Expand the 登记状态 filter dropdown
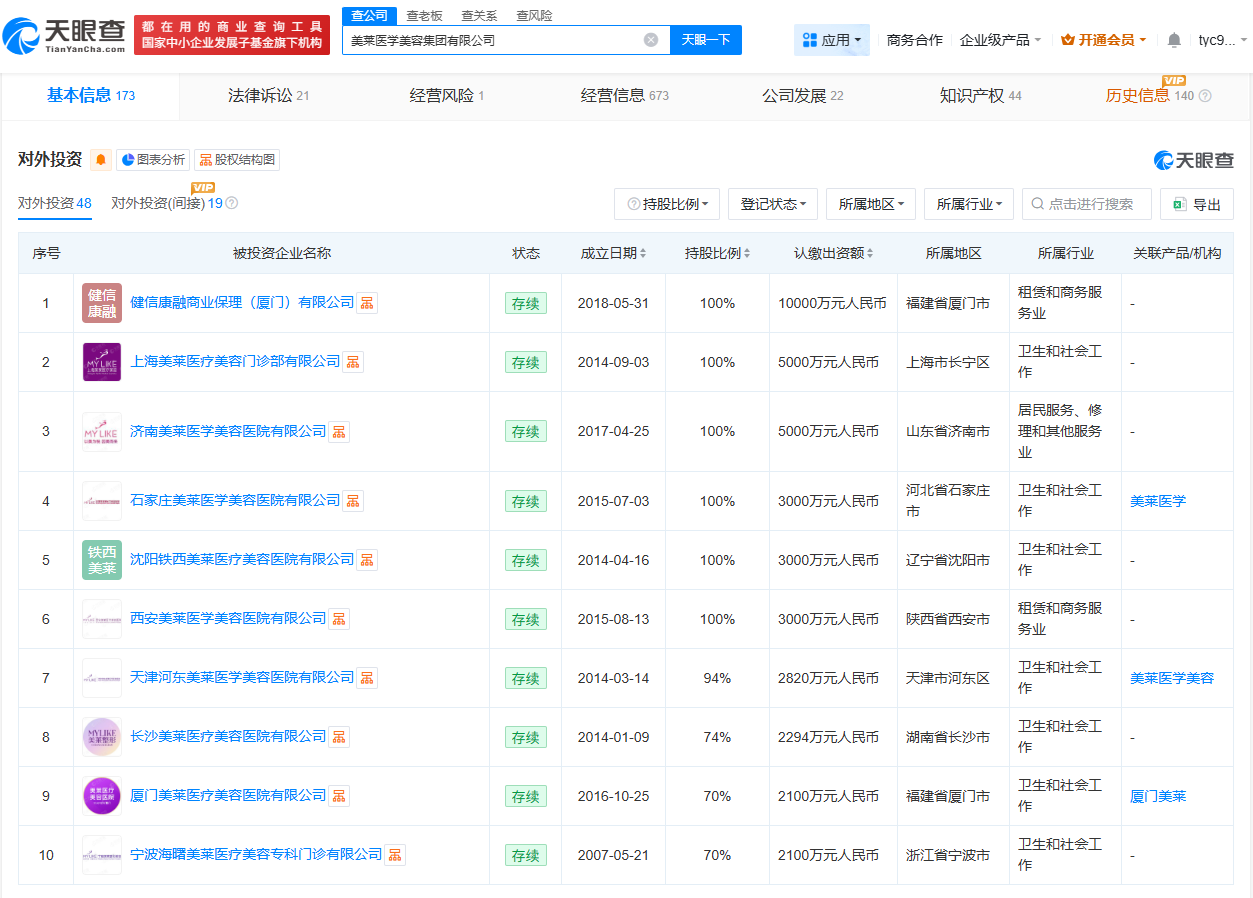The width and height of the screenshot is (1253, 898). pyautogui.click(x=773, y=204)
